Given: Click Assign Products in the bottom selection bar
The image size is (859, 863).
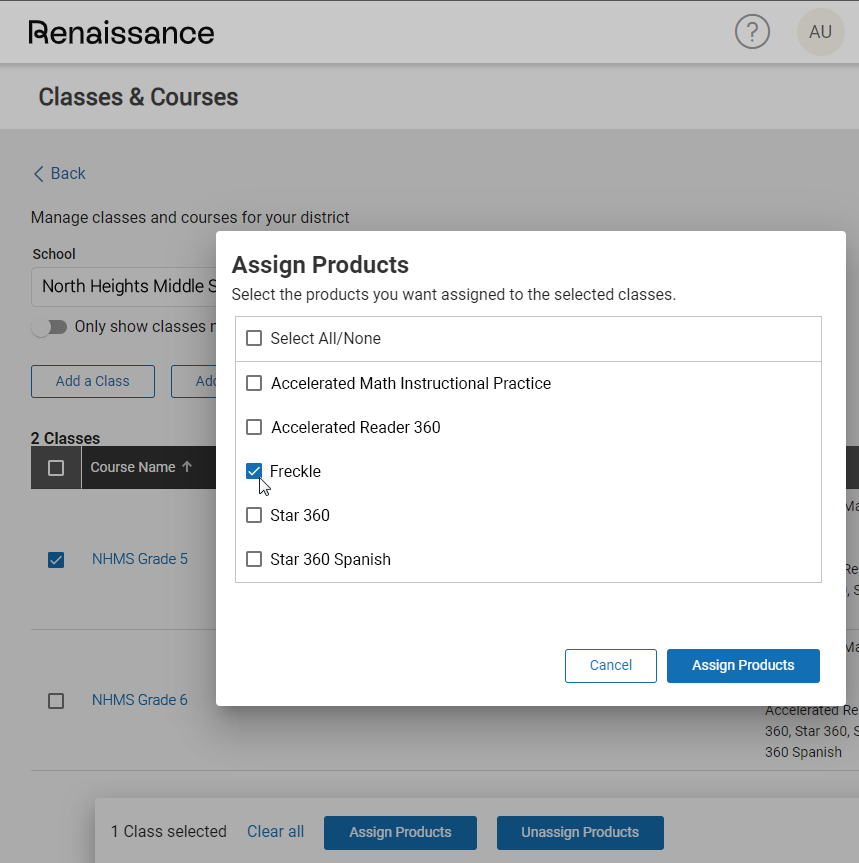Looking at the screenshot, I should pyautogui.click(x=400, y=832).
